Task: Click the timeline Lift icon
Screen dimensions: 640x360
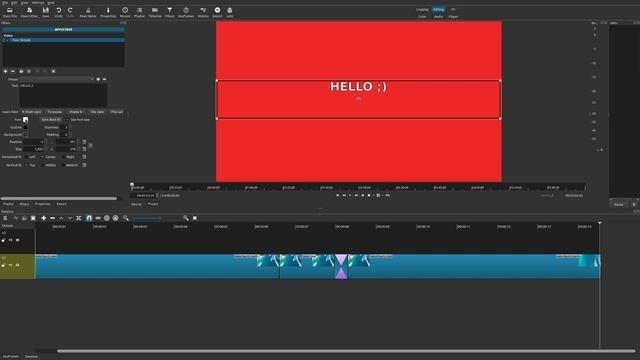Action: click(x=61, y=218)
